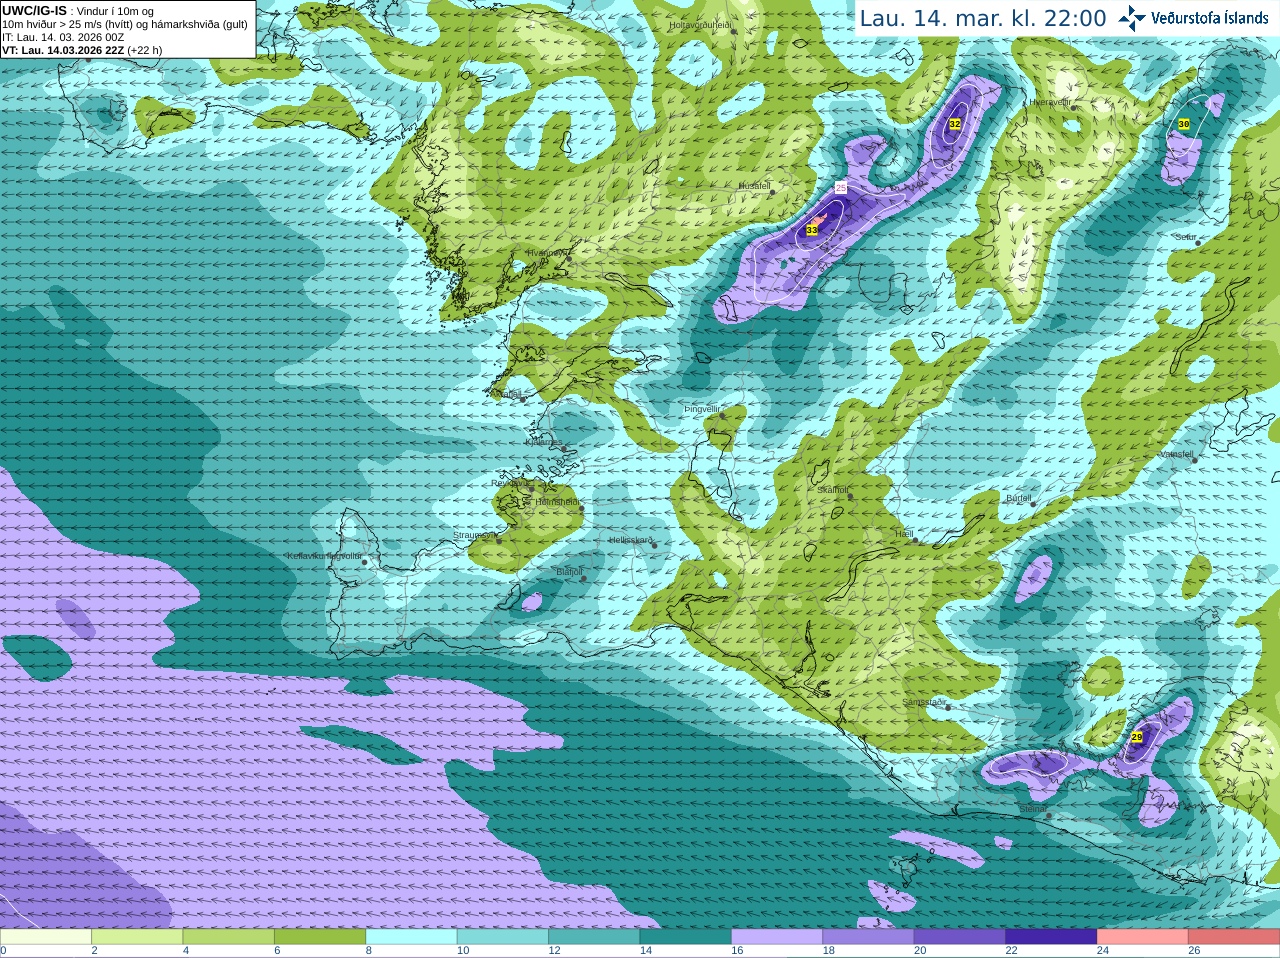Viewport: 1280px width, 958px height.
Task: Click the above 26 m/s red legend swatch
Action: pos(1234,937)
